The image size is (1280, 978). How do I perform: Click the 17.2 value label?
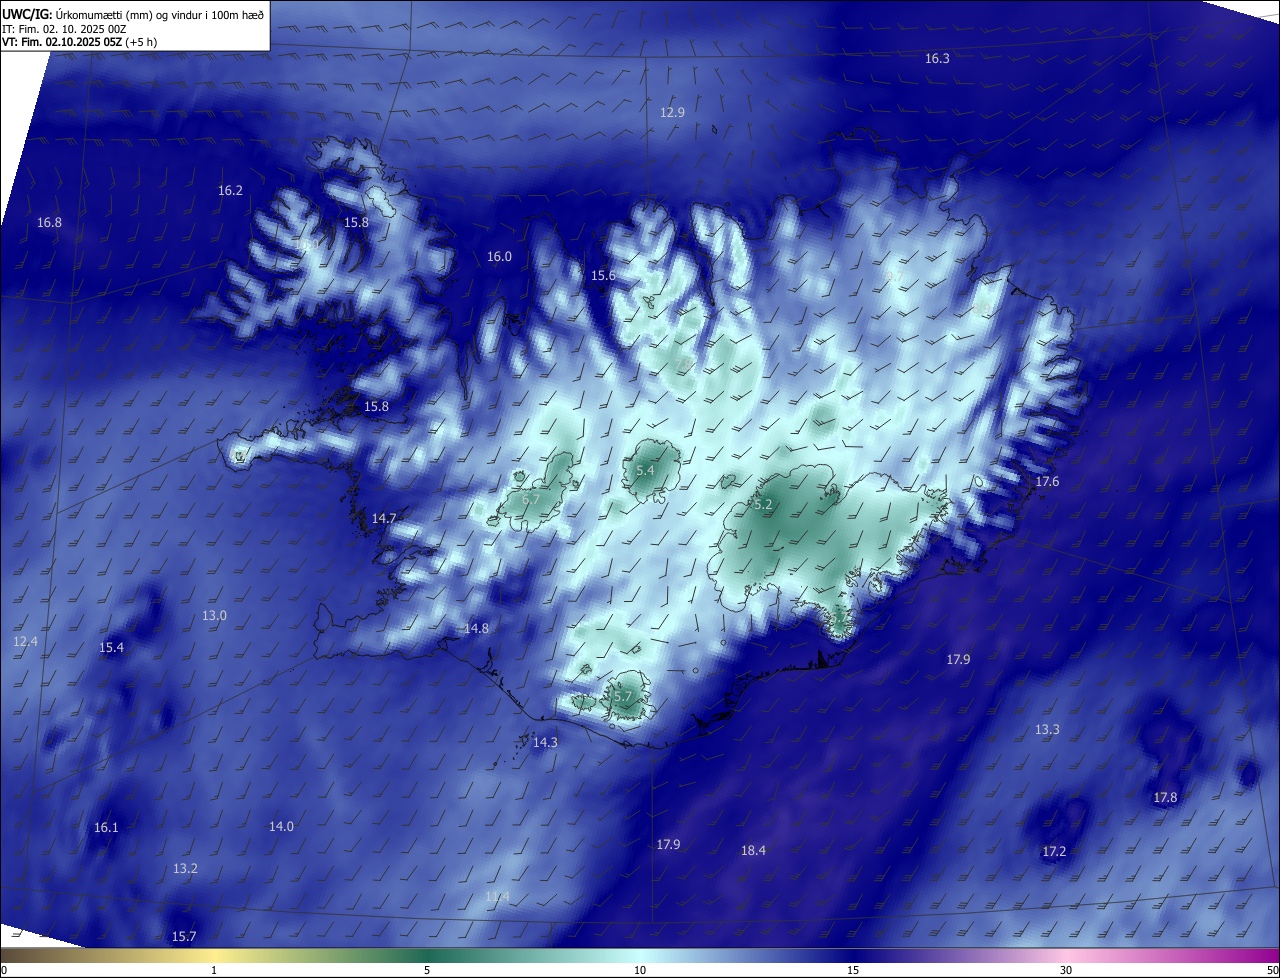point(1054,852)
